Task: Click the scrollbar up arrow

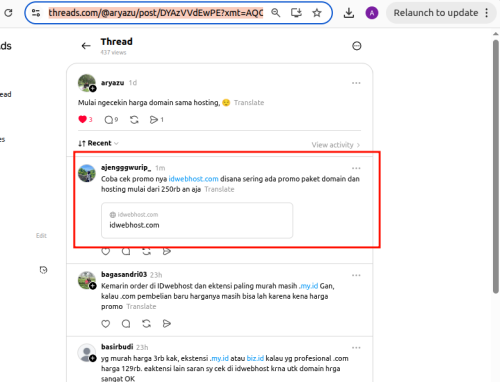Action: pos(496,34)
